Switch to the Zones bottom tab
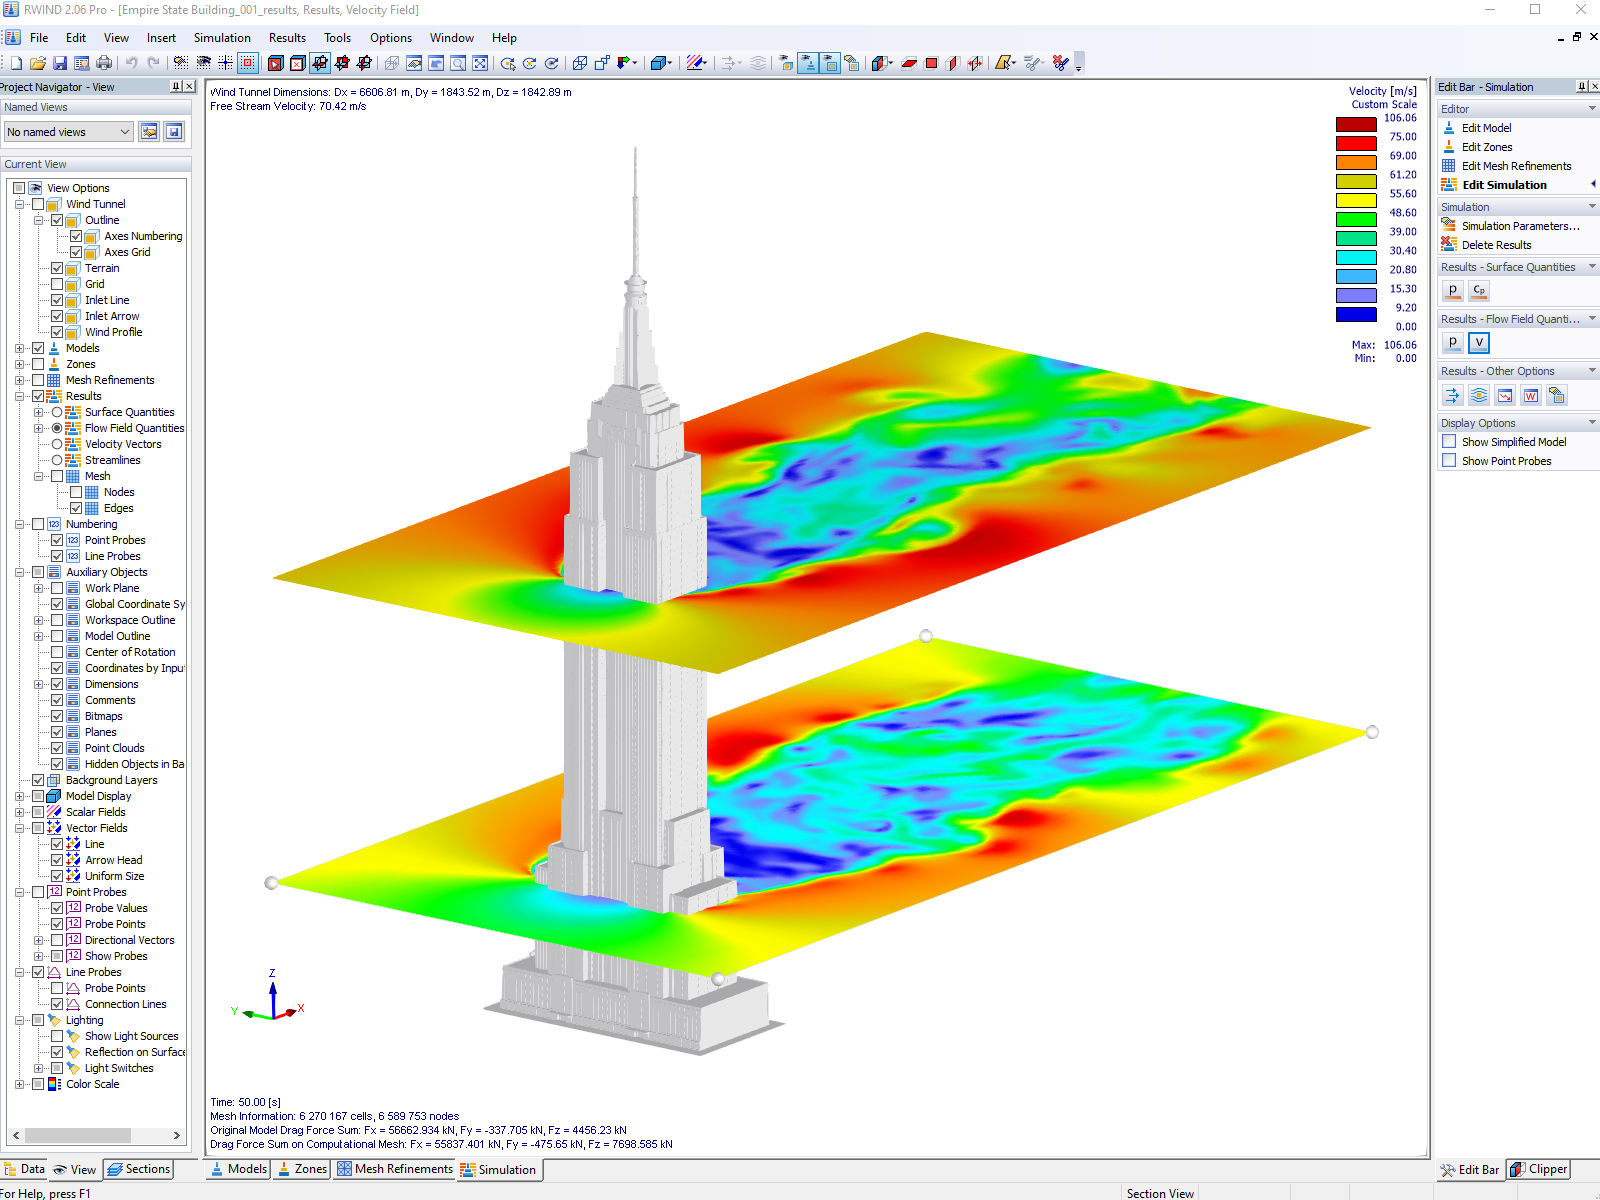Viewport: 1600px width, 1200px height. pyautogui.click(x=302, y=1169)
